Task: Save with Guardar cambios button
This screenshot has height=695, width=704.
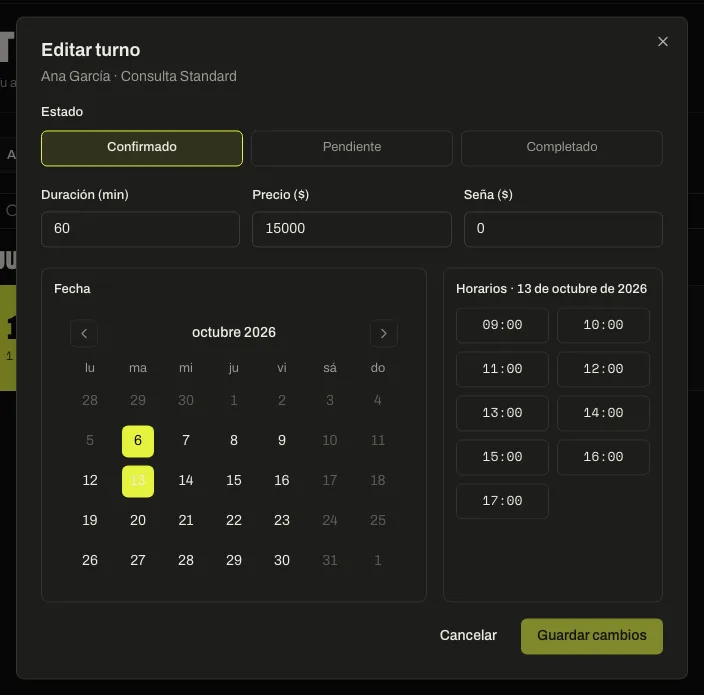Action: click(x=592, y=636)
